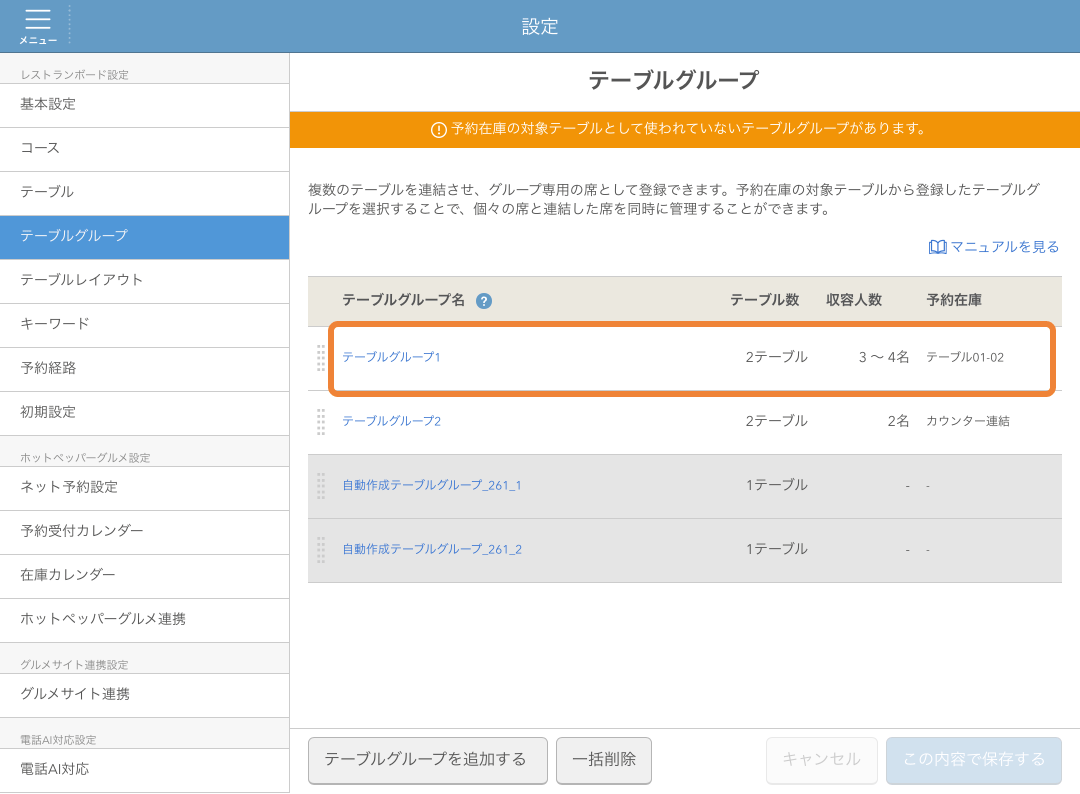The image size is (1080, 794).
Task: Click the ? help icon next to テーブルグループ名
Action: (x=484, y=300)
